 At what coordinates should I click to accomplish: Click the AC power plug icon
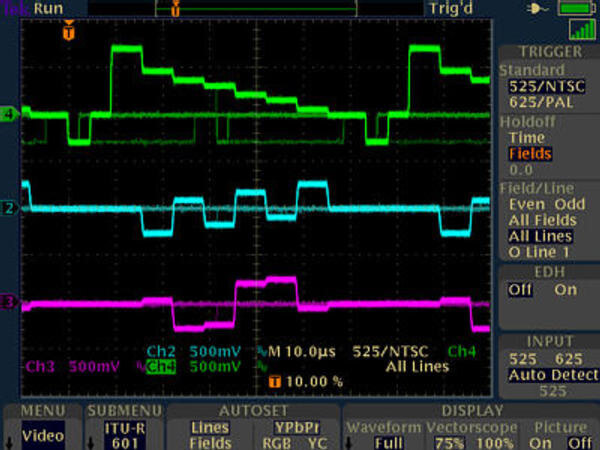click(537, 8)
